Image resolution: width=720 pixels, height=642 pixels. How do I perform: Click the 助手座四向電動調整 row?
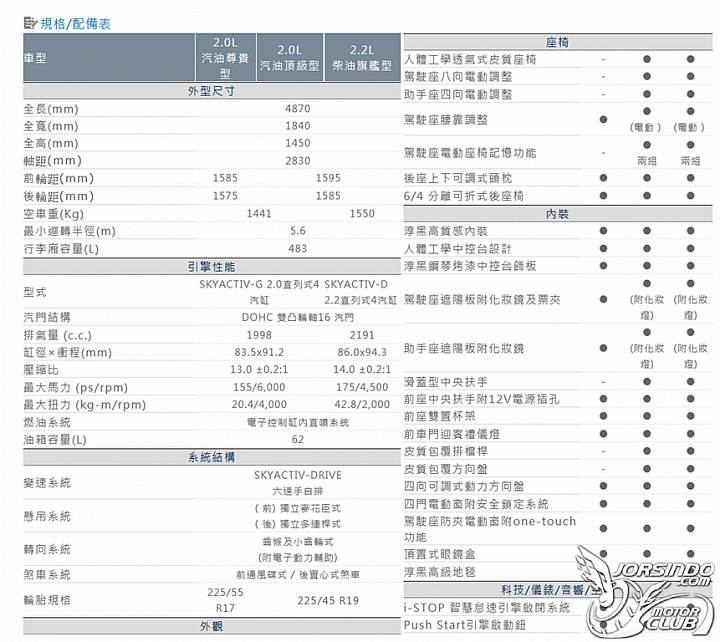[558, 95]
